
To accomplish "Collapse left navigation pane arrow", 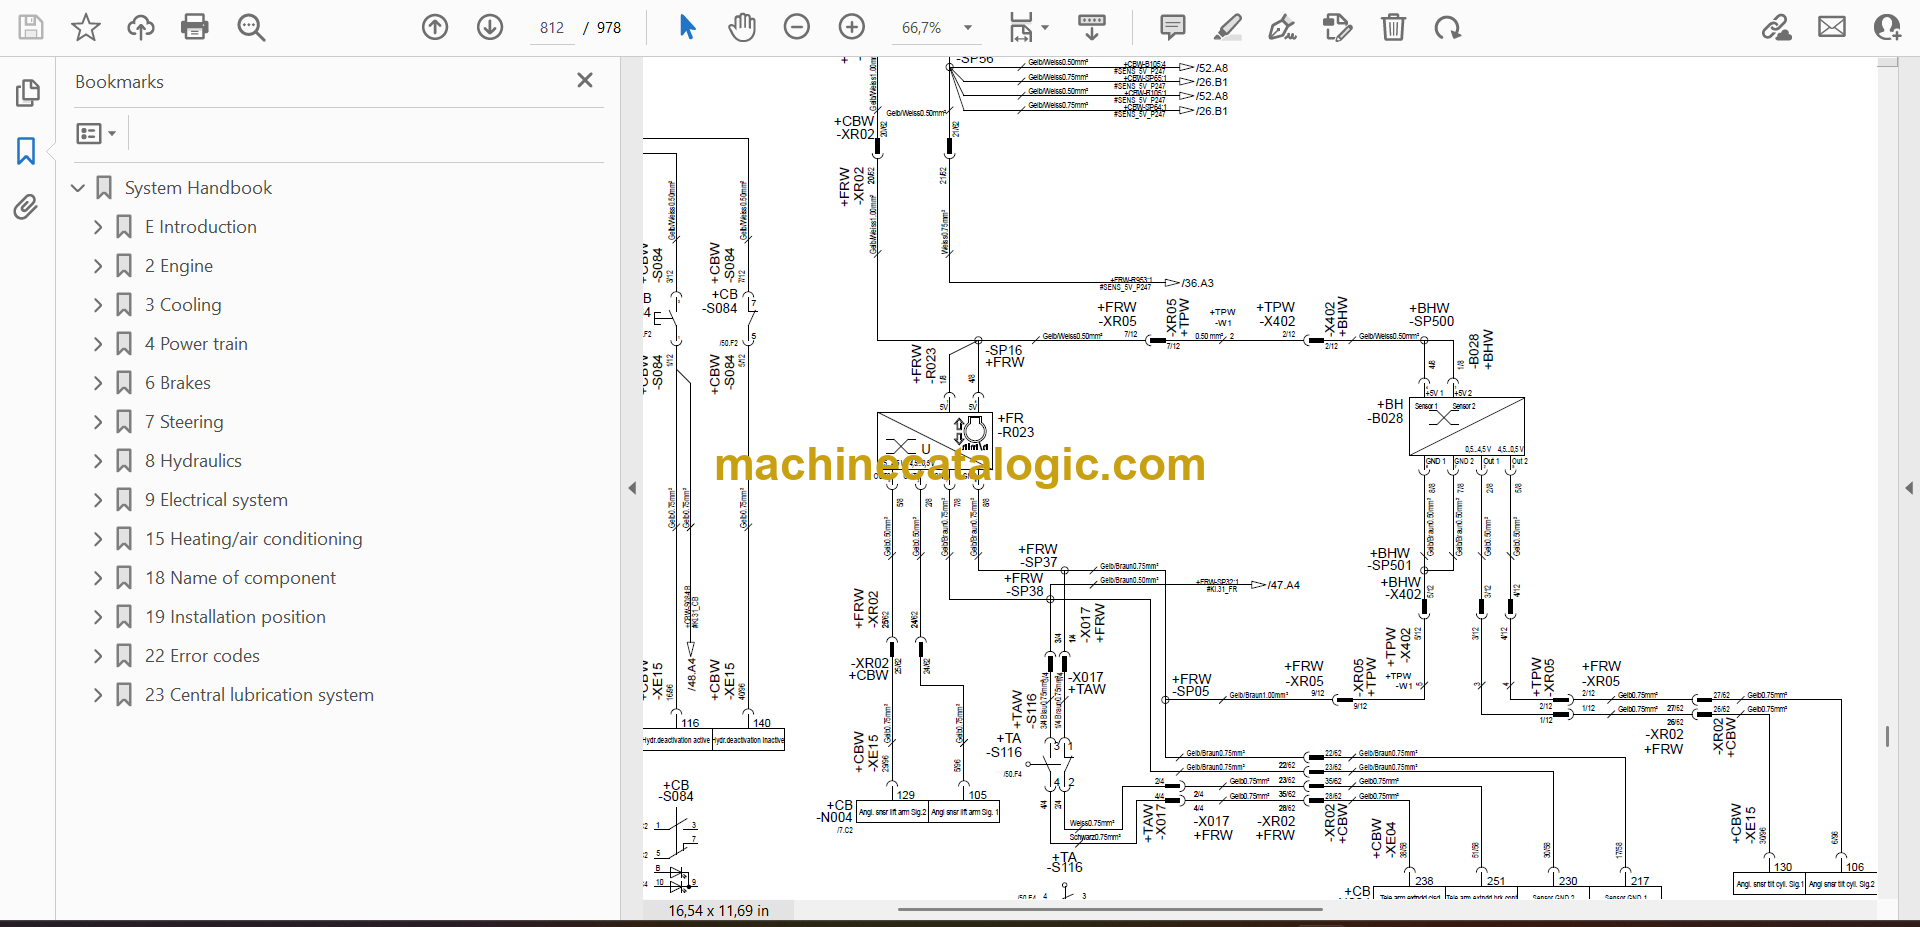I will click(632, 488).
